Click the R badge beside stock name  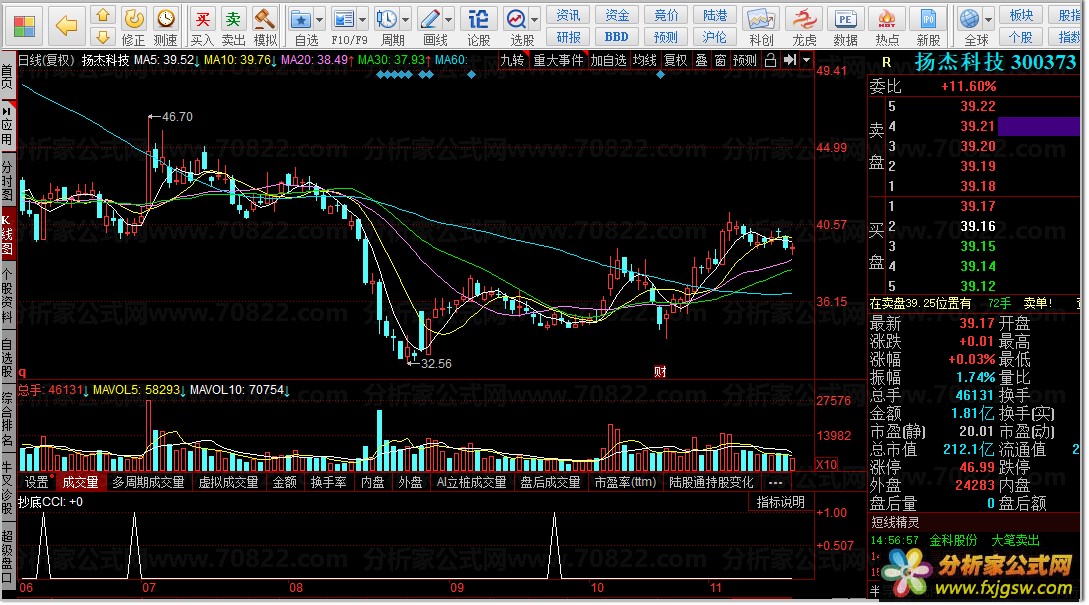click(x=886, y=63)
